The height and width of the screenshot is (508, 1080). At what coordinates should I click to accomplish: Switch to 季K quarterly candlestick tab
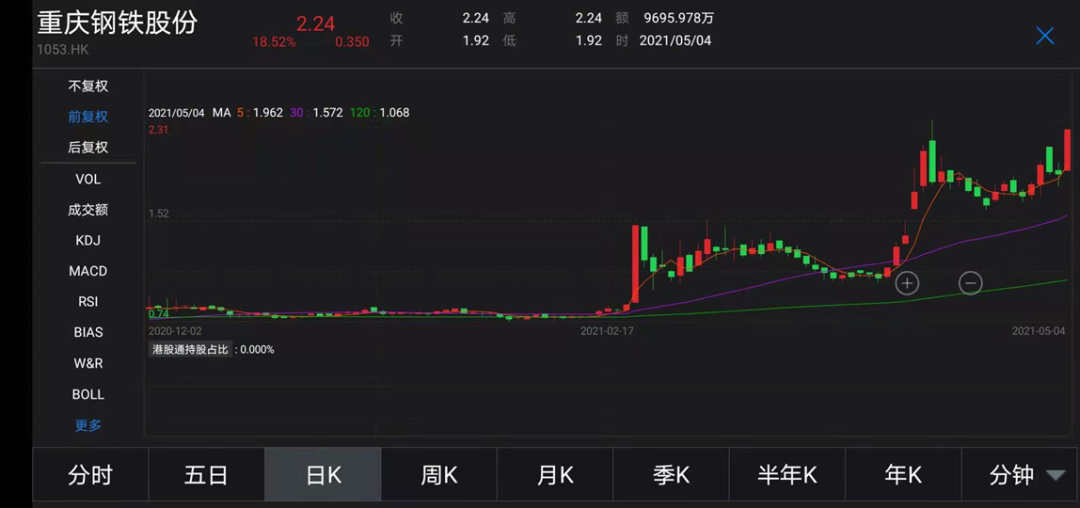[x=671, y=475]
